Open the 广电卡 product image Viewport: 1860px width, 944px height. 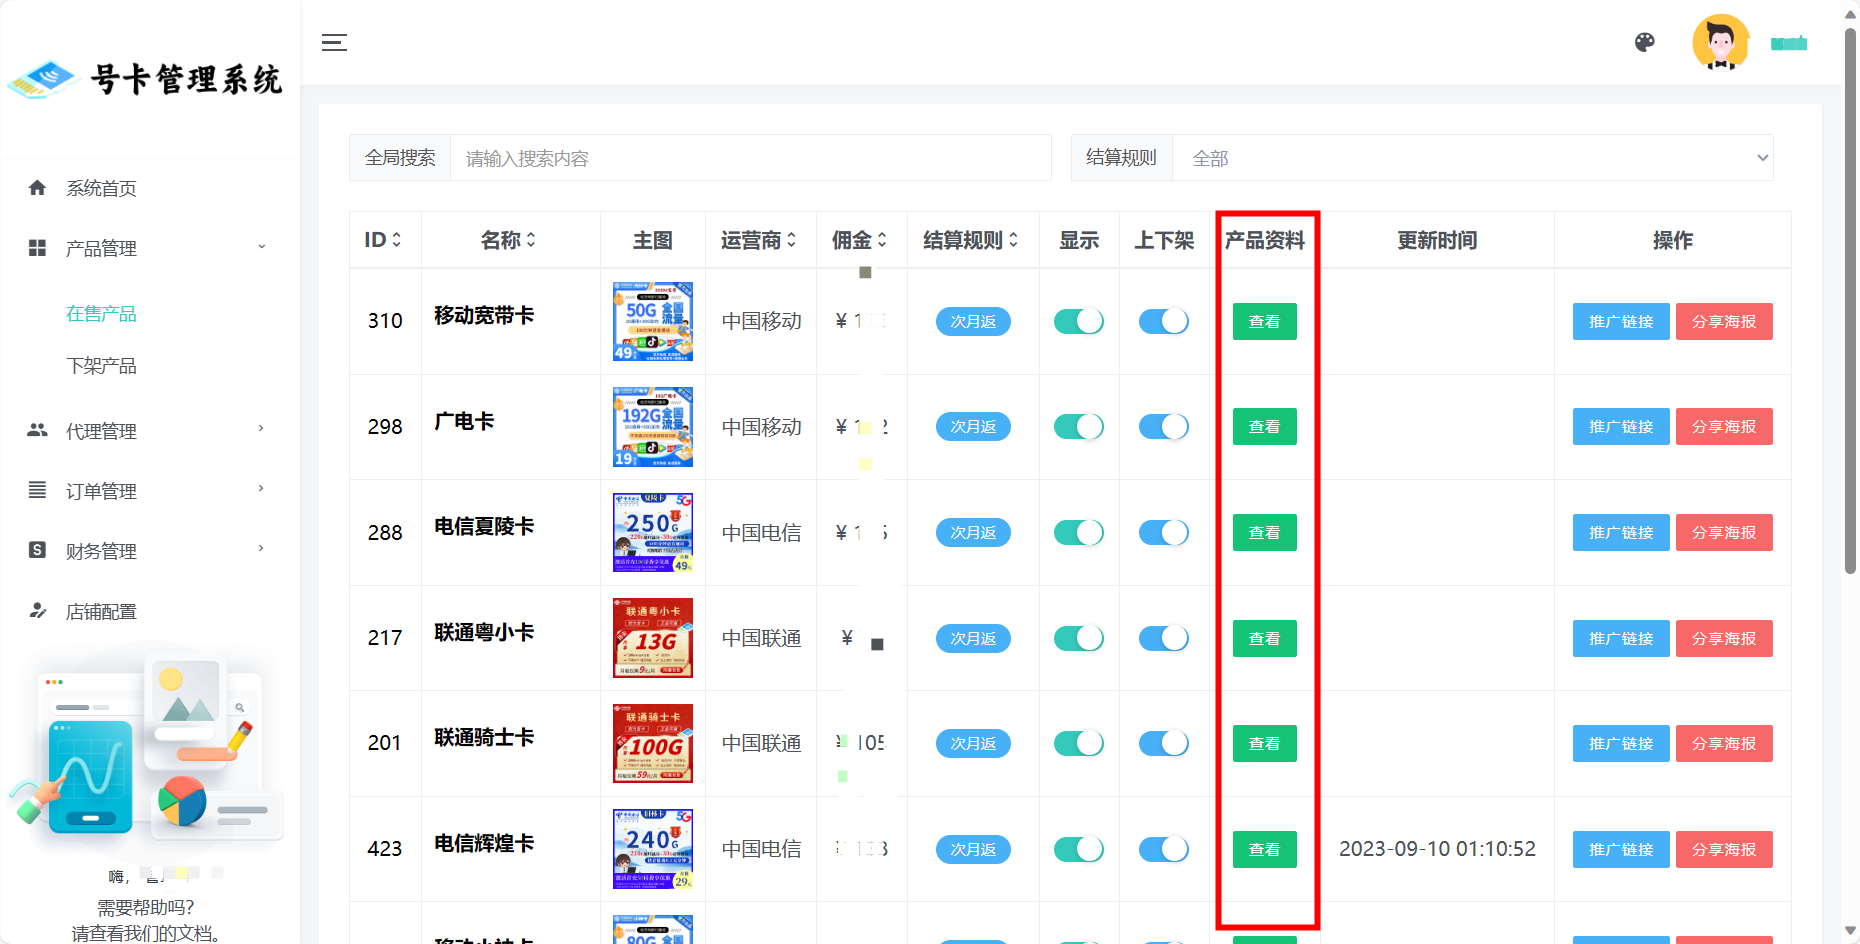pos(653,427)
